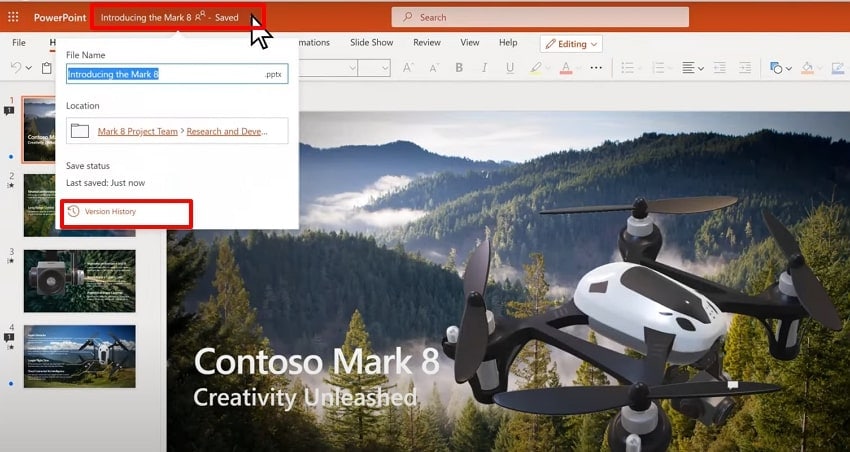Select slide 3 camera thumbnail
The image size is (850, 452).
80,281
